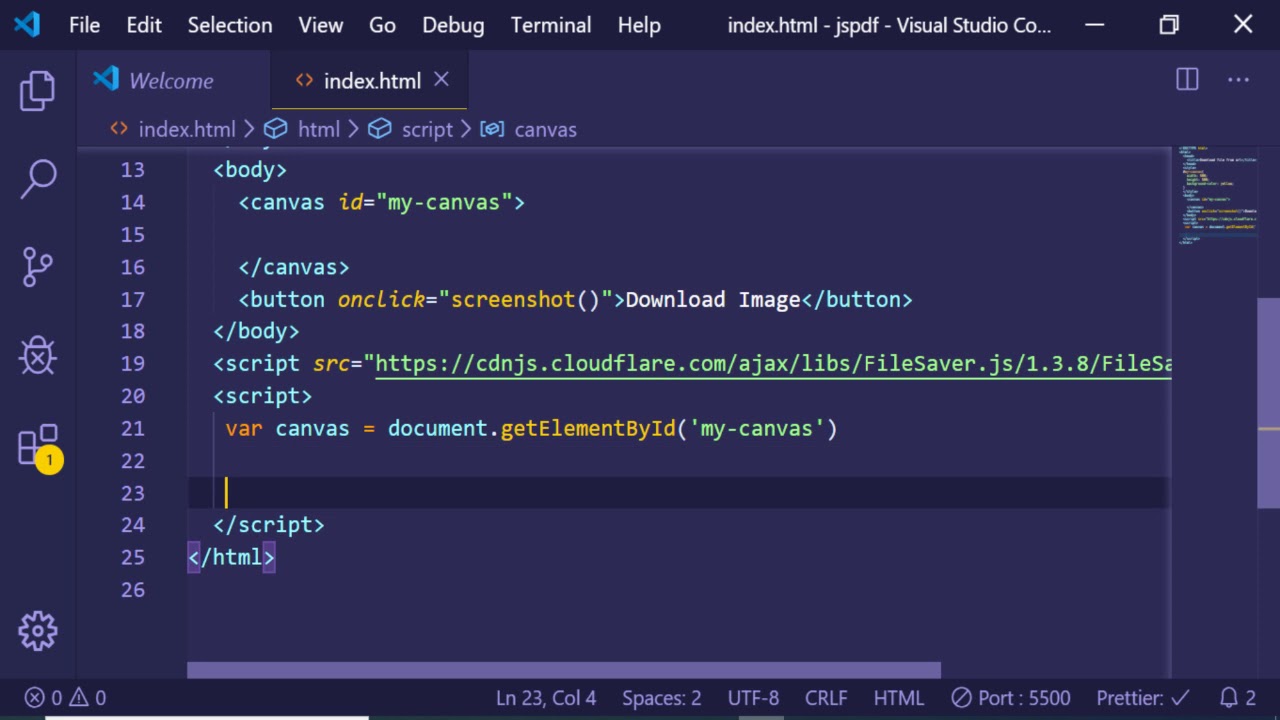Click the Prettier formatter status item

point(1142,698)
